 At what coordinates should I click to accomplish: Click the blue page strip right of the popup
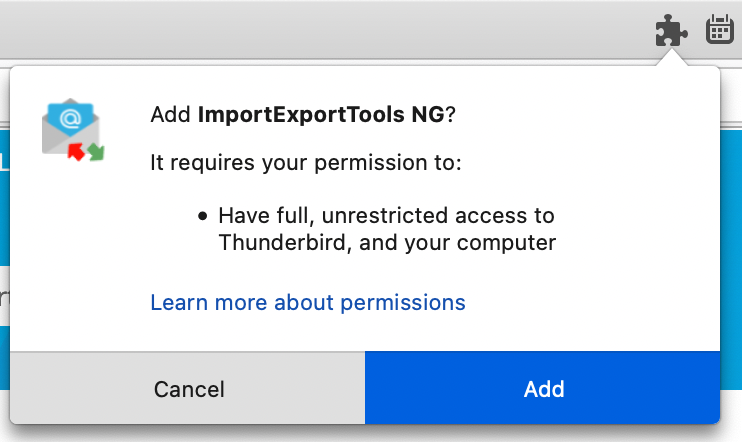tap(731, 259)
